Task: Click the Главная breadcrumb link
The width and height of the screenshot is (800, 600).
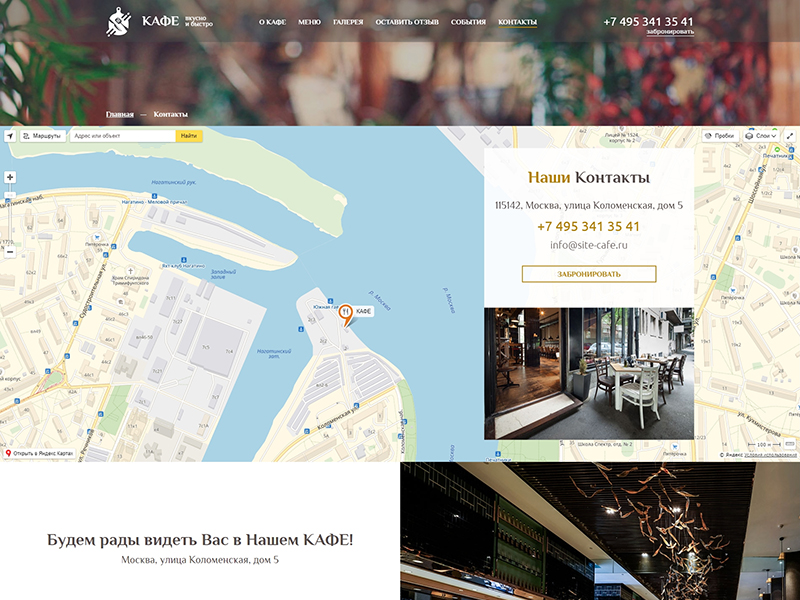Action: pos(120,114)
